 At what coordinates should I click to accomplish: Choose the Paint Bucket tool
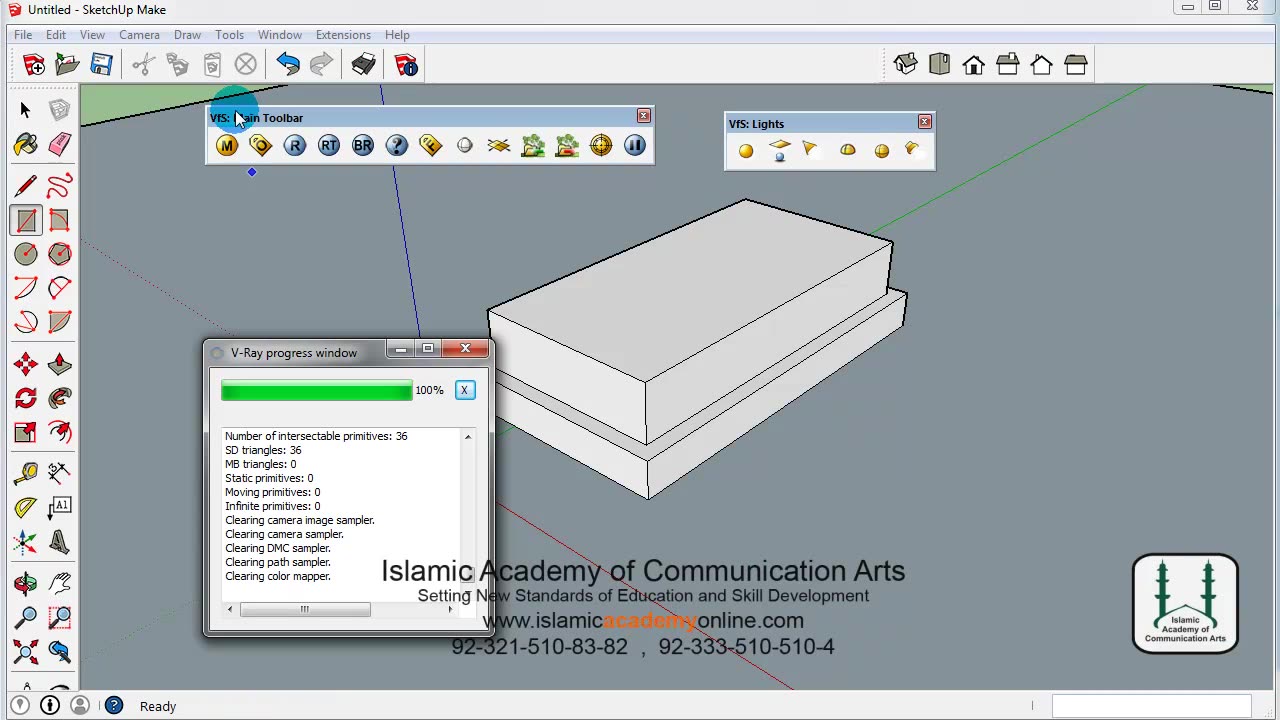pos(26,145)
